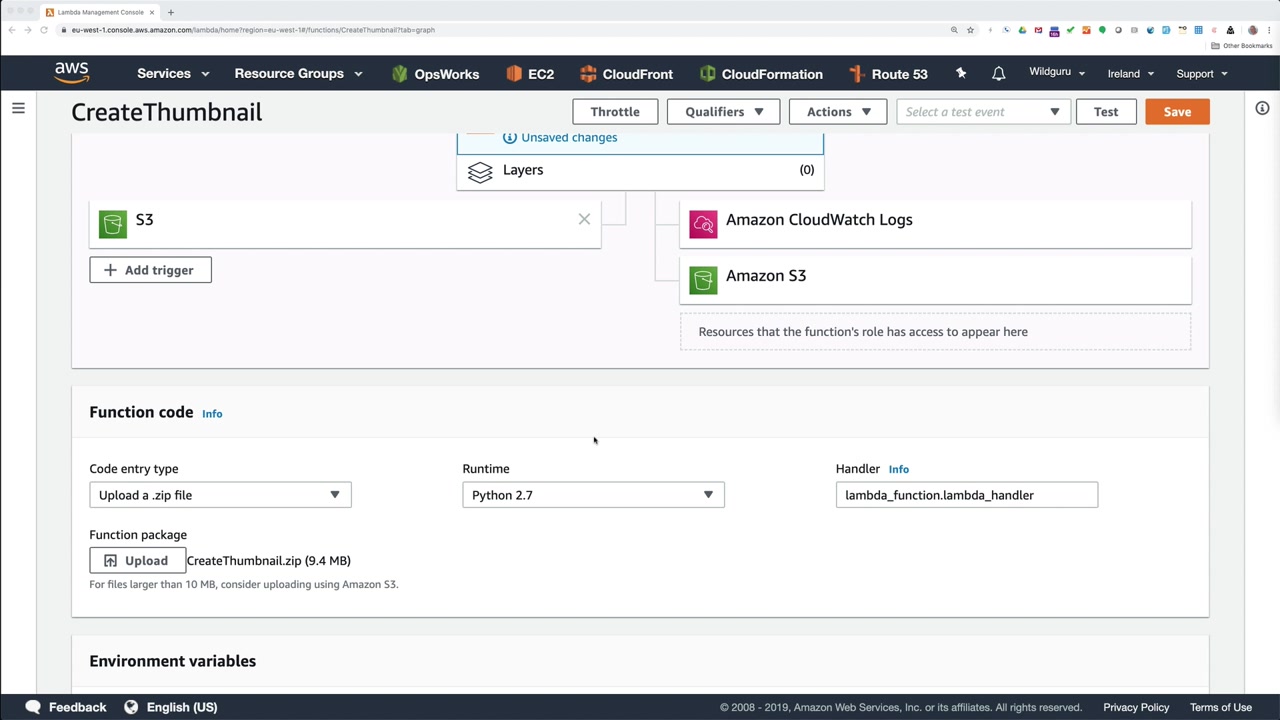1280x720 pixels.
Task: Click the language globe icon
Action: coord(131,707)
